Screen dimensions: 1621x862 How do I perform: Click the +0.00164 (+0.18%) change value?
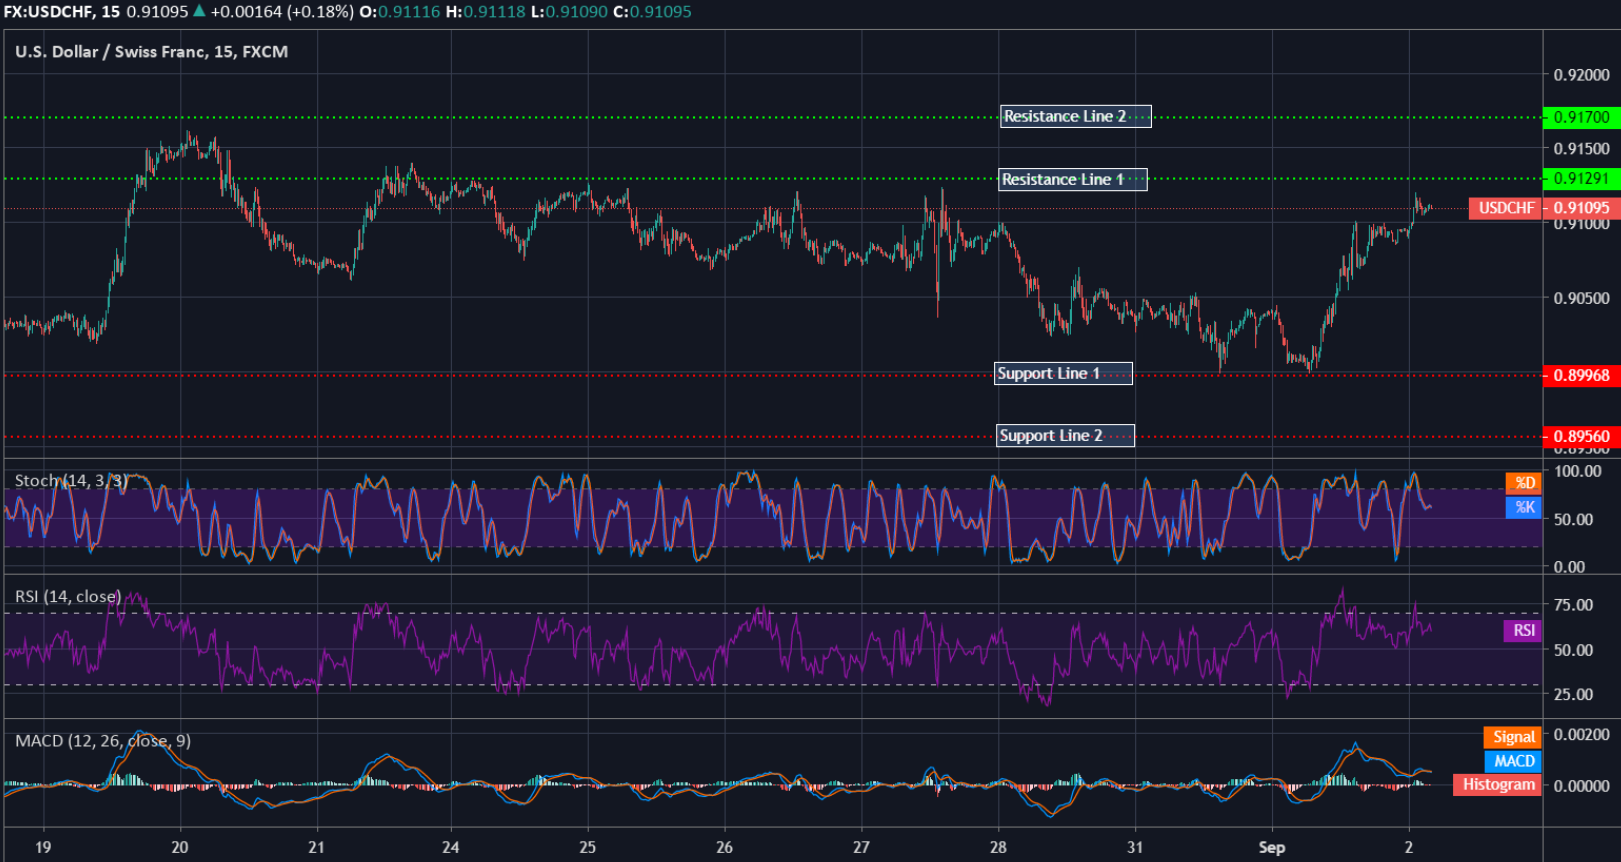pyautogui.click(x=282, y=12)
